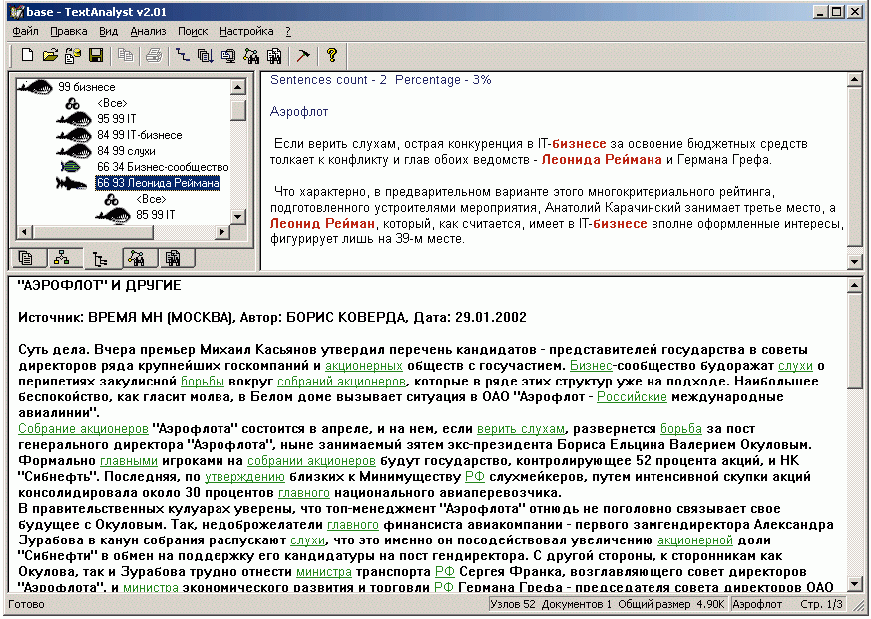The height and width of the screenshot is (619, 871).
Task: Open the Файл menu
Action: 26,32
